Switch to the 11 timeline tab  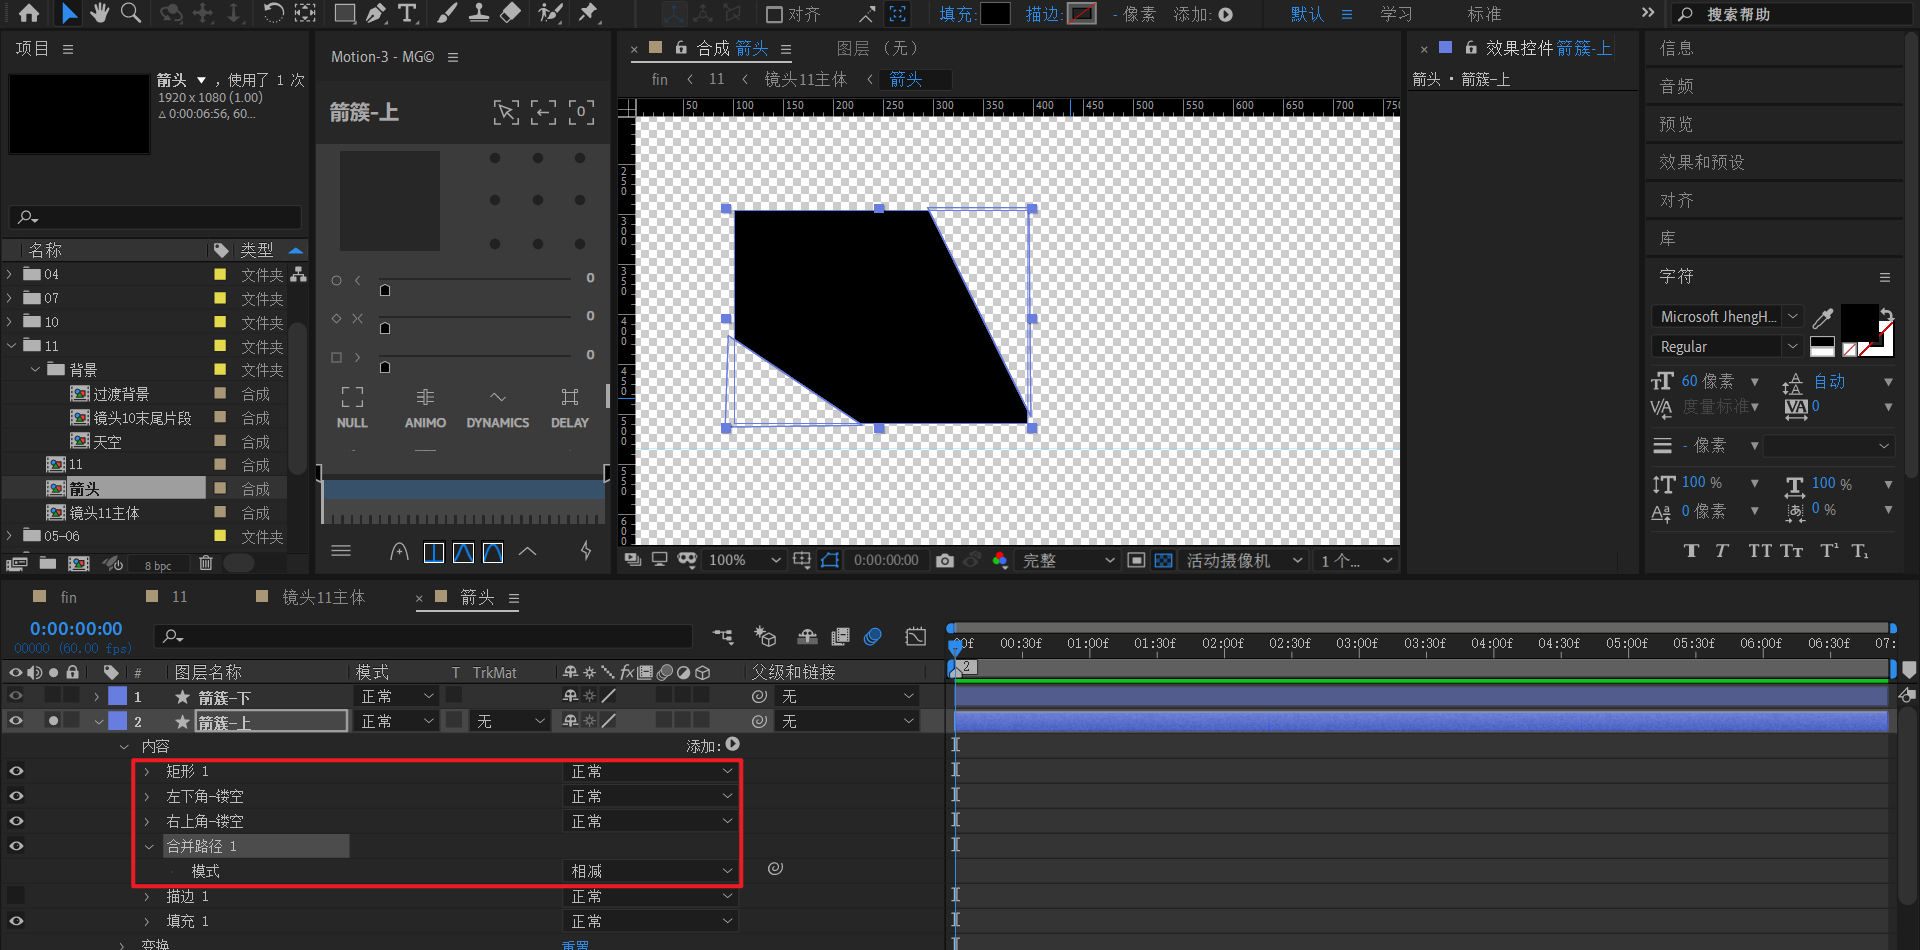(x=180, y=597)
